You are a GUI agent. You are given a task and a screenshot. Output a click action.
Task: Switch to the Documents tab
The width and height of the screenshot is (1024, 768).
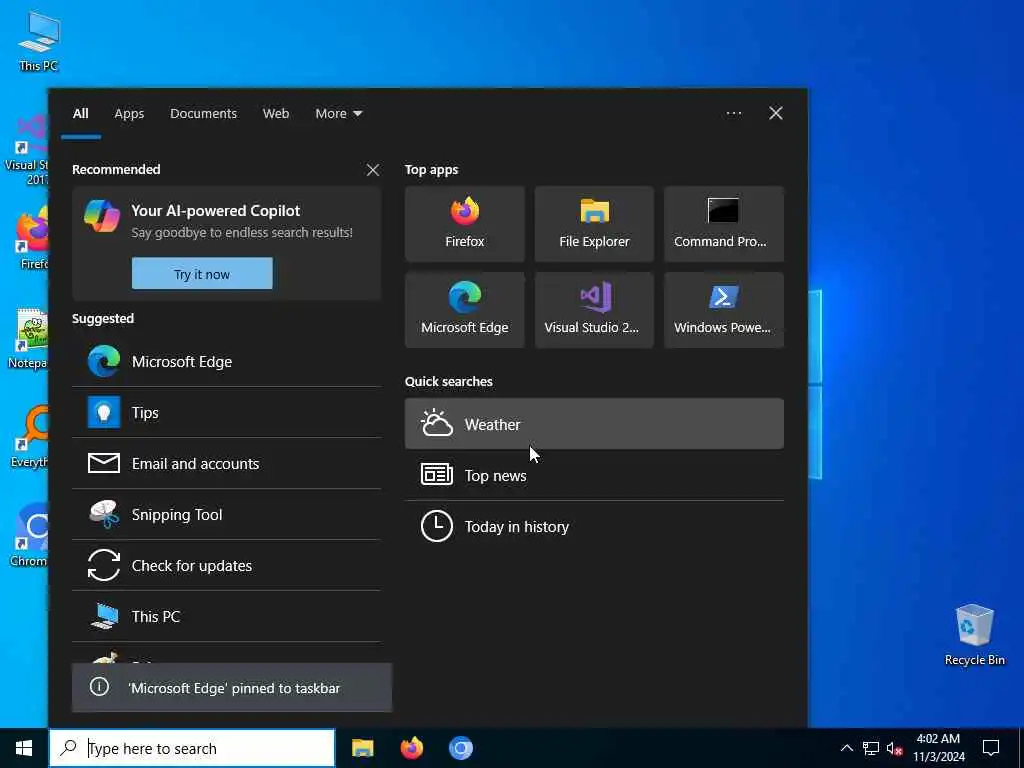[203, 114]
